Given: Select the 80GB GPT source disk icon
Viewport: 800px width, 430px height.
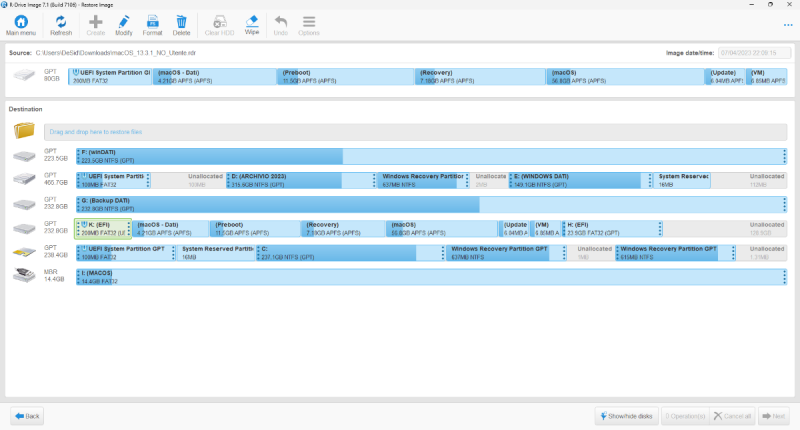Looking at the screenshot, I should point(25,77).
